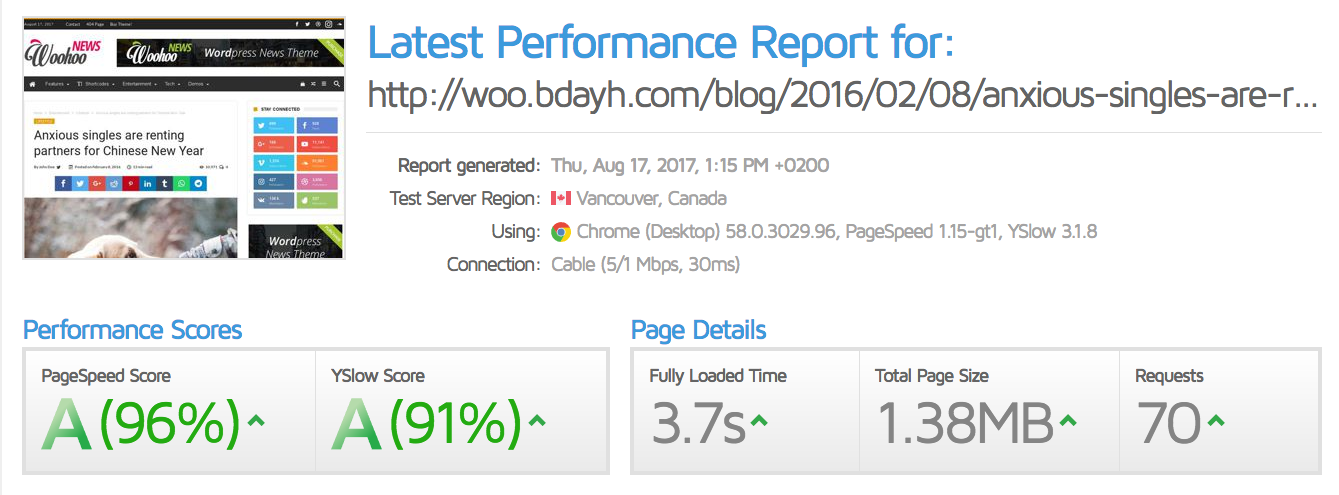Click the Chrome browser icon
The height and width of the screenshot is (495, 1339).
pyautogui.click(x=561, y=232)
